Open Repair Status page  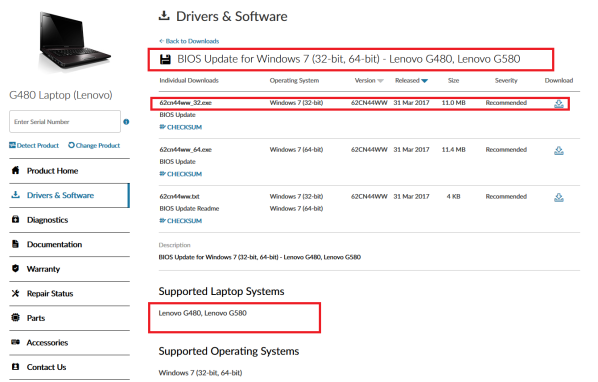(x=50, y=294)
